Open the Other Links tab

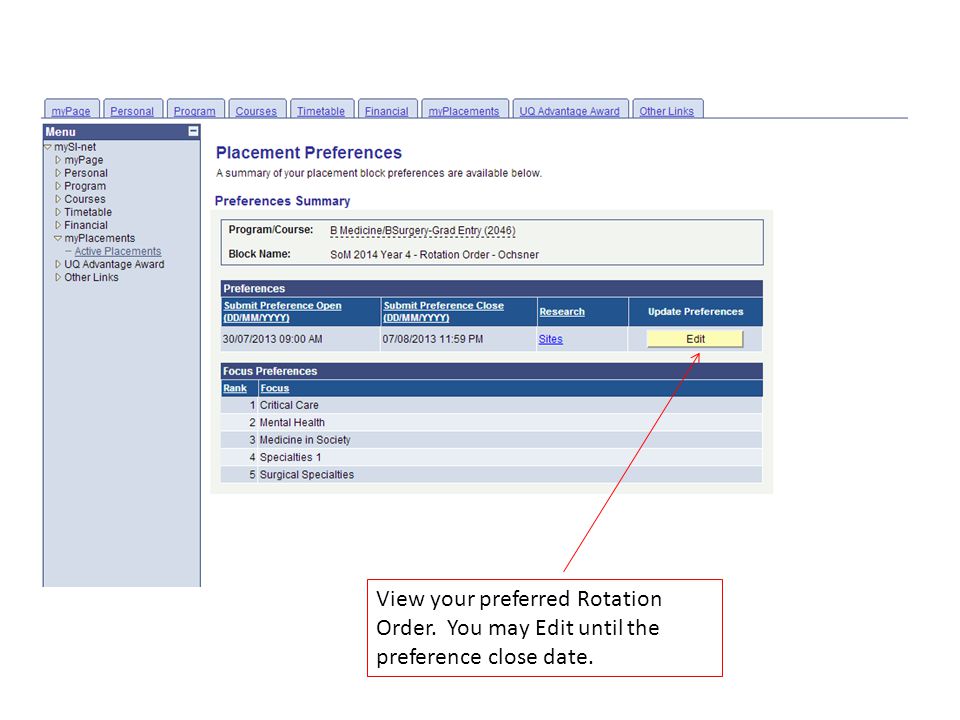[x=667, y=111]
